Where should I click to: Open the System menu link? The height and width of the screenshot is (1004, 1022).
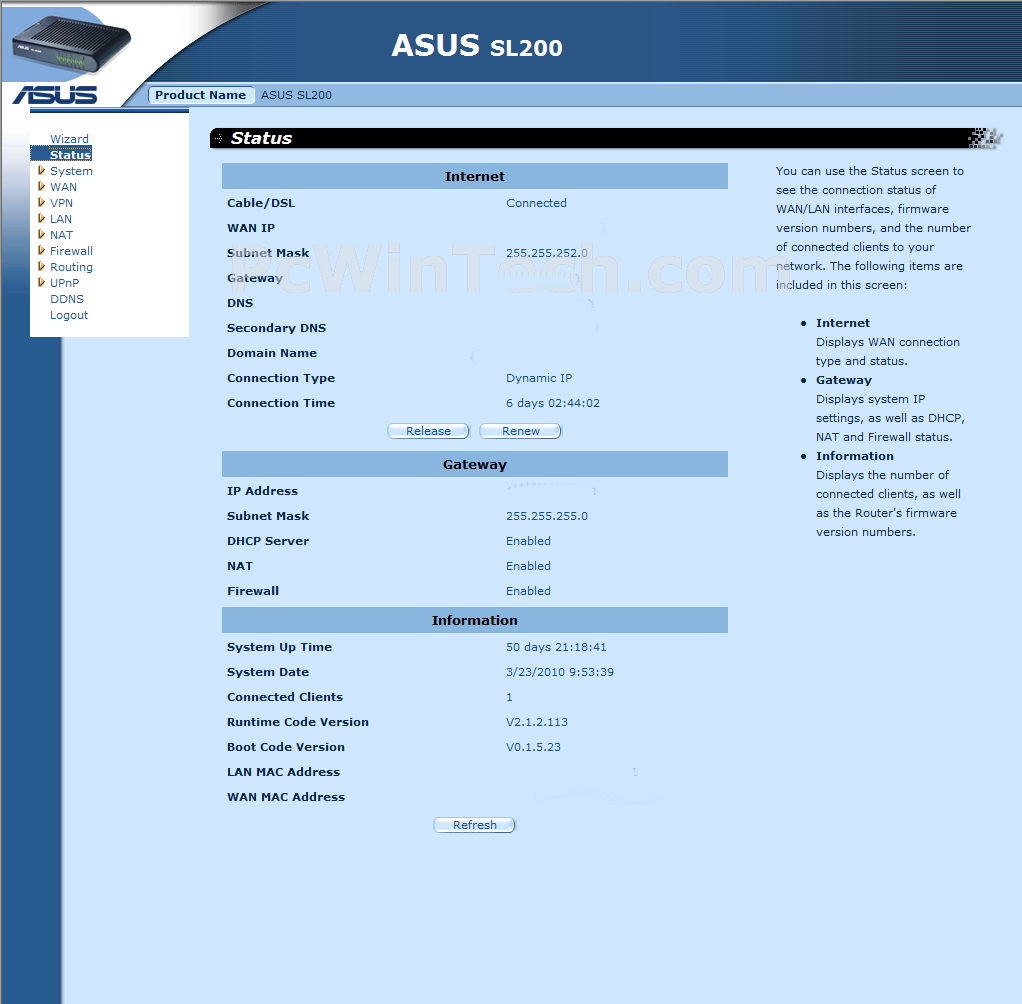point(71,171)
